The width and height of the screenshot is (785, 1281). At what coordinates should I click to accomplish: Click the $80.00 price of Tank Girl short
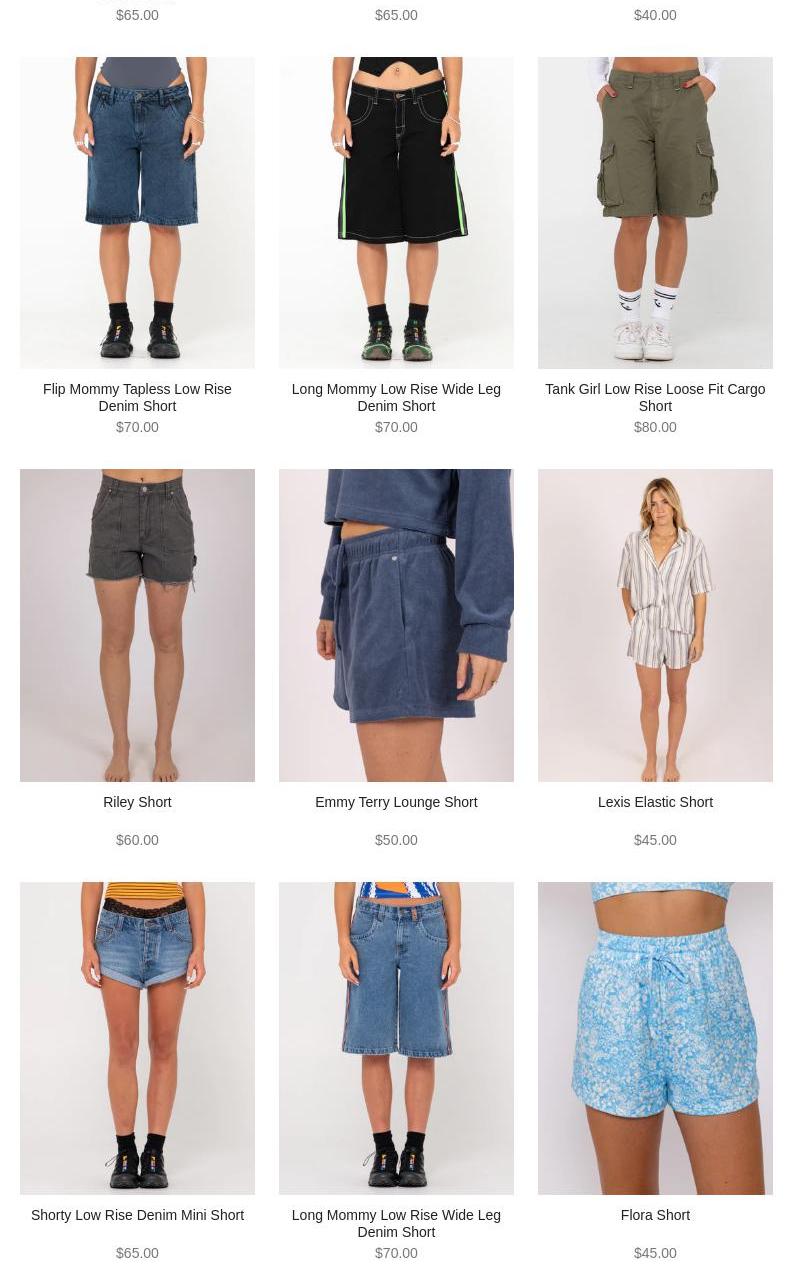(x=655, y=427)
